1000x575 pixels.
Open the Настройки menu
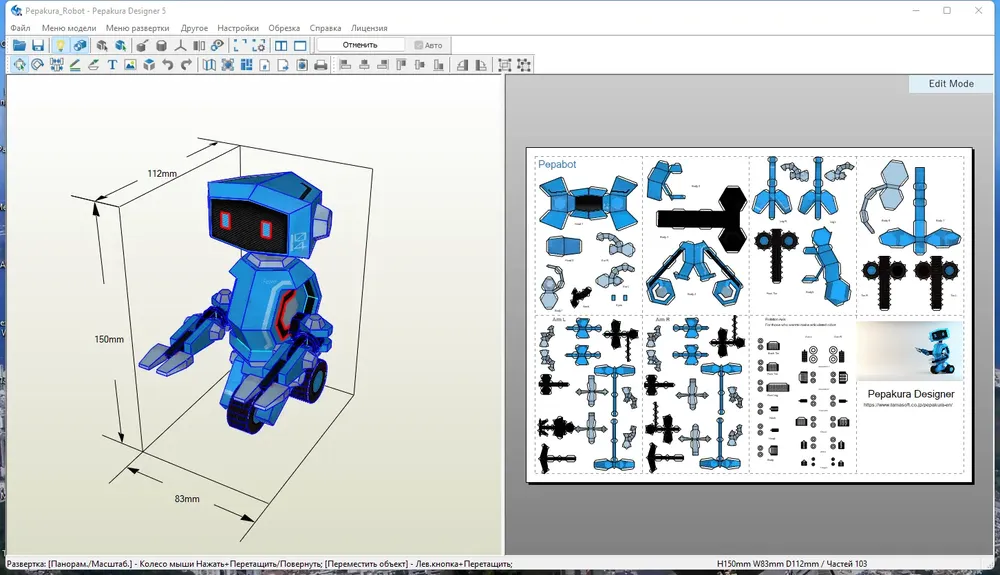(x=238, y=28)
